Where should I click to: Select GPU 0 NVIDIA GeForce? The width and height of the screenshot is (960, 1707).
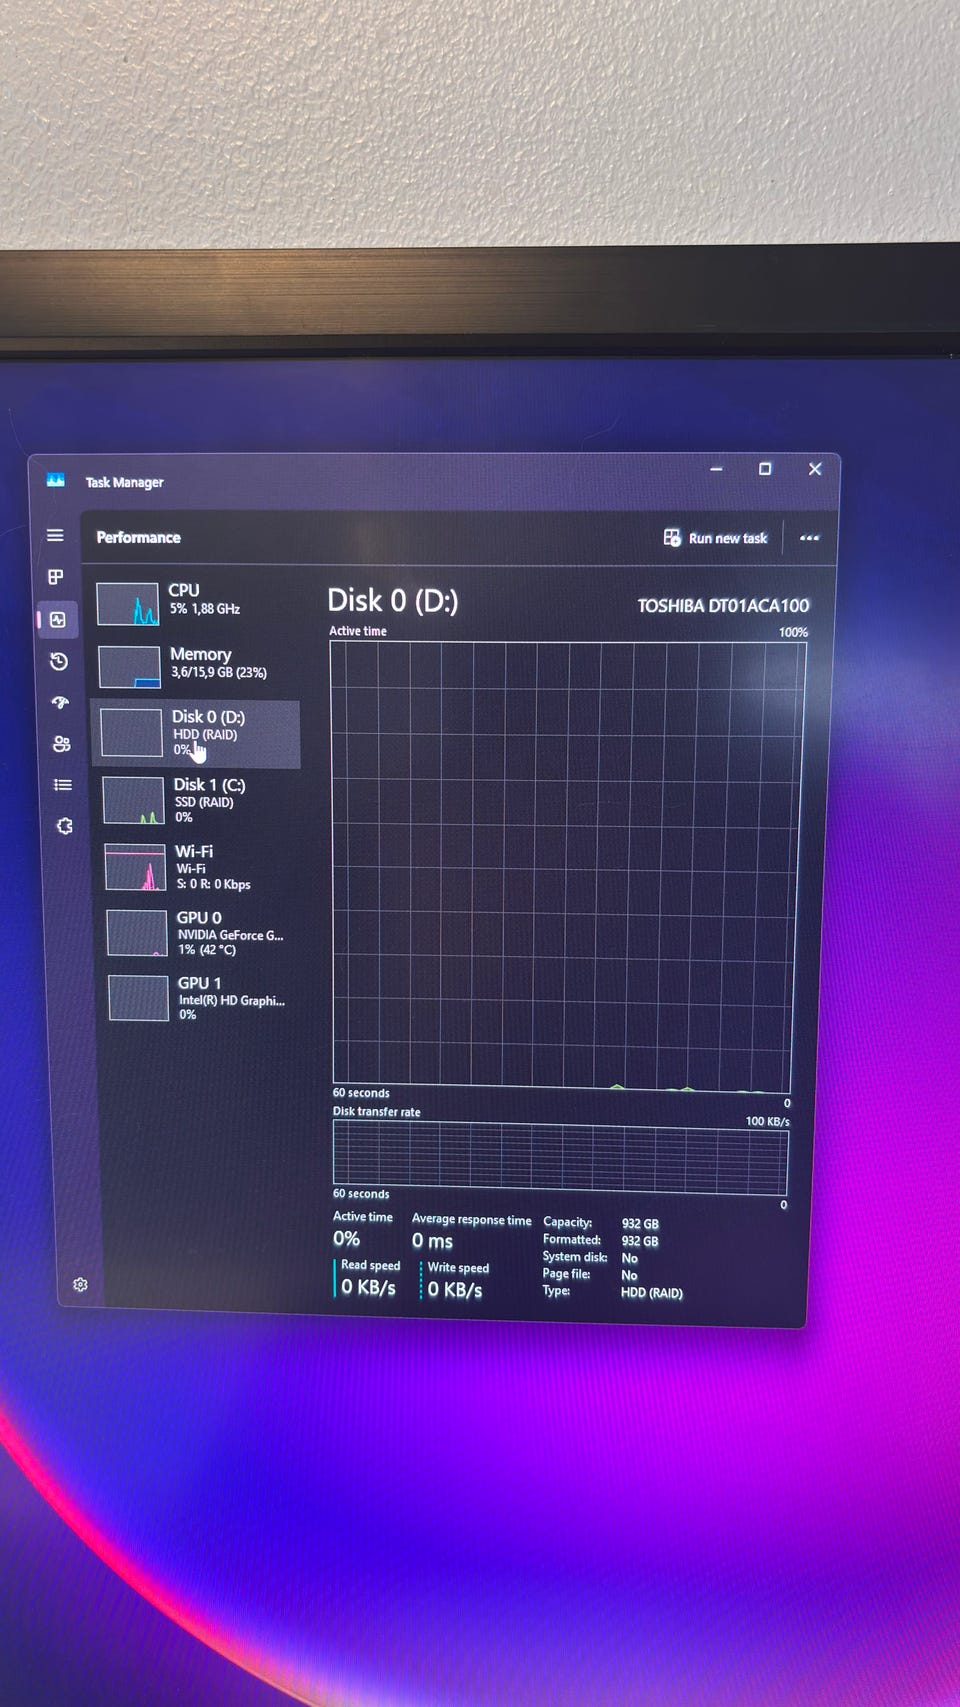click(x=204, y=933)
